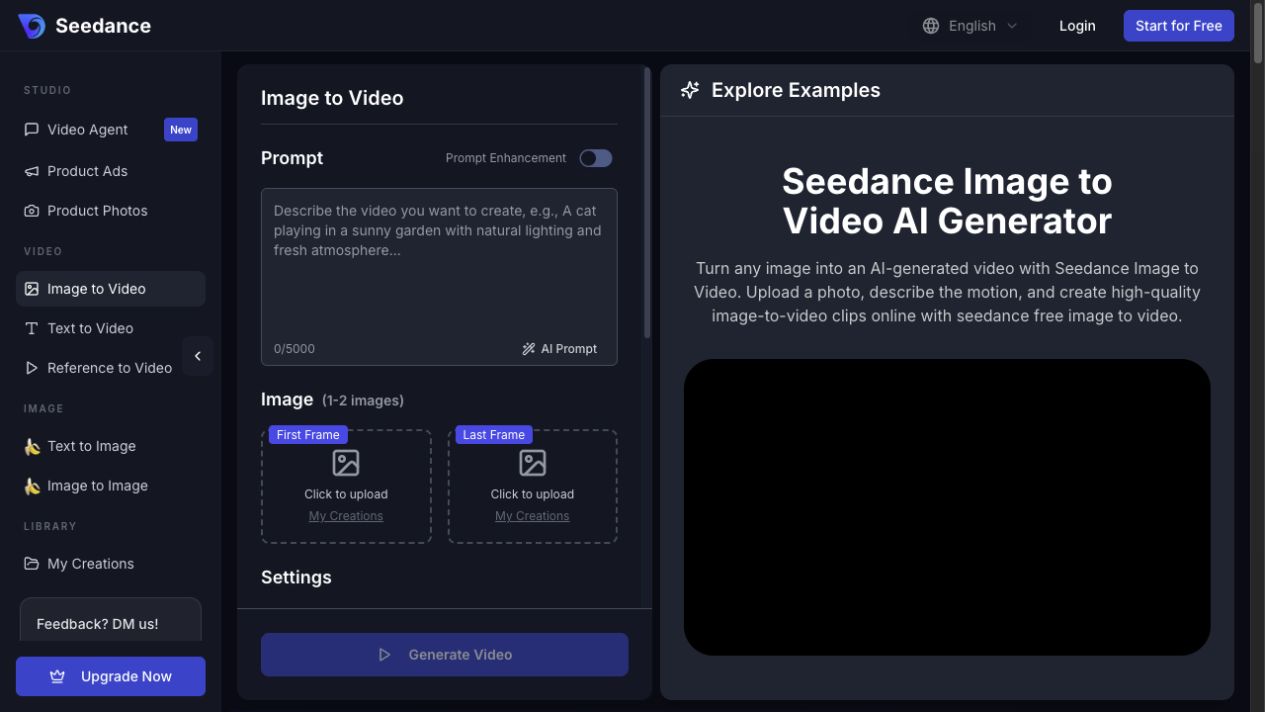Click the Login link

click(x=1077, y=26)
